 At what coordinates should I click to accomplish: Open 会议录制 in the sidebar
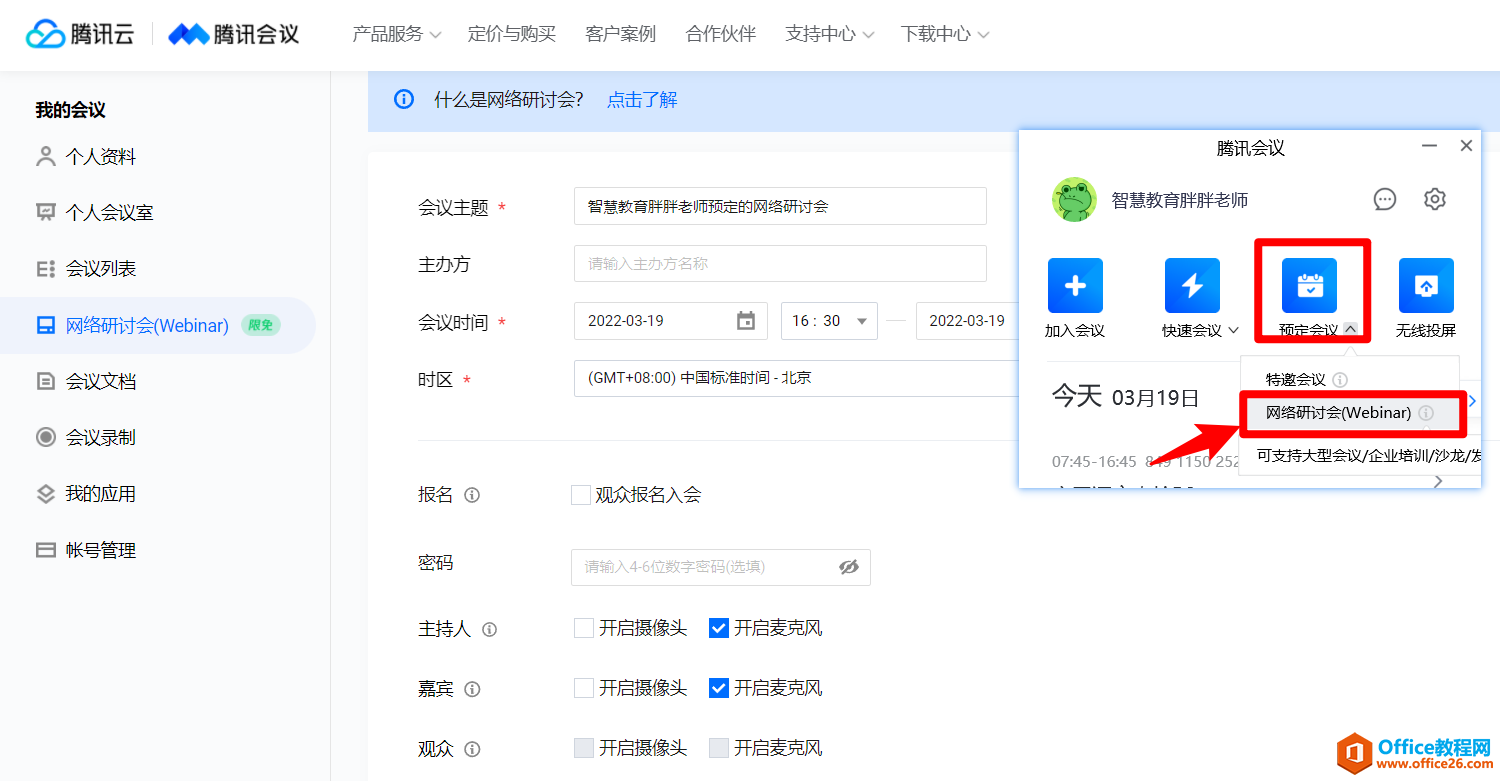(100, 437)
